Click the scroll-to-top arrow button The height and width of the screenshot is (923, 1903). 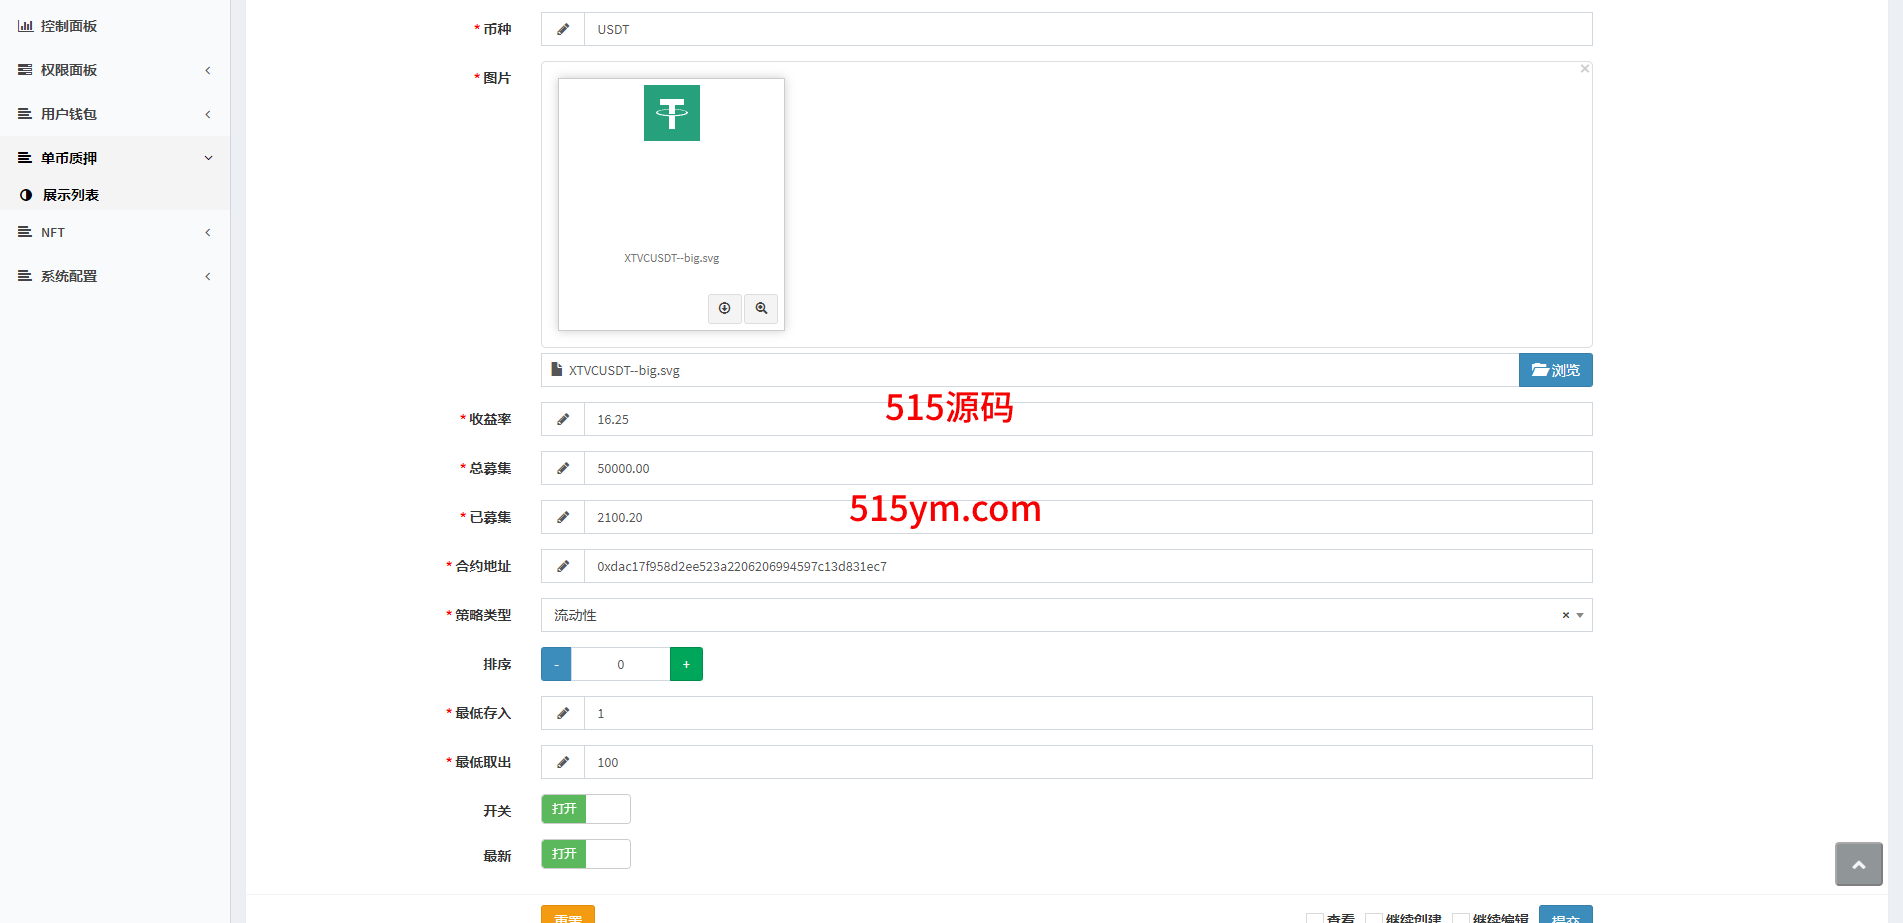(1858, 864)
